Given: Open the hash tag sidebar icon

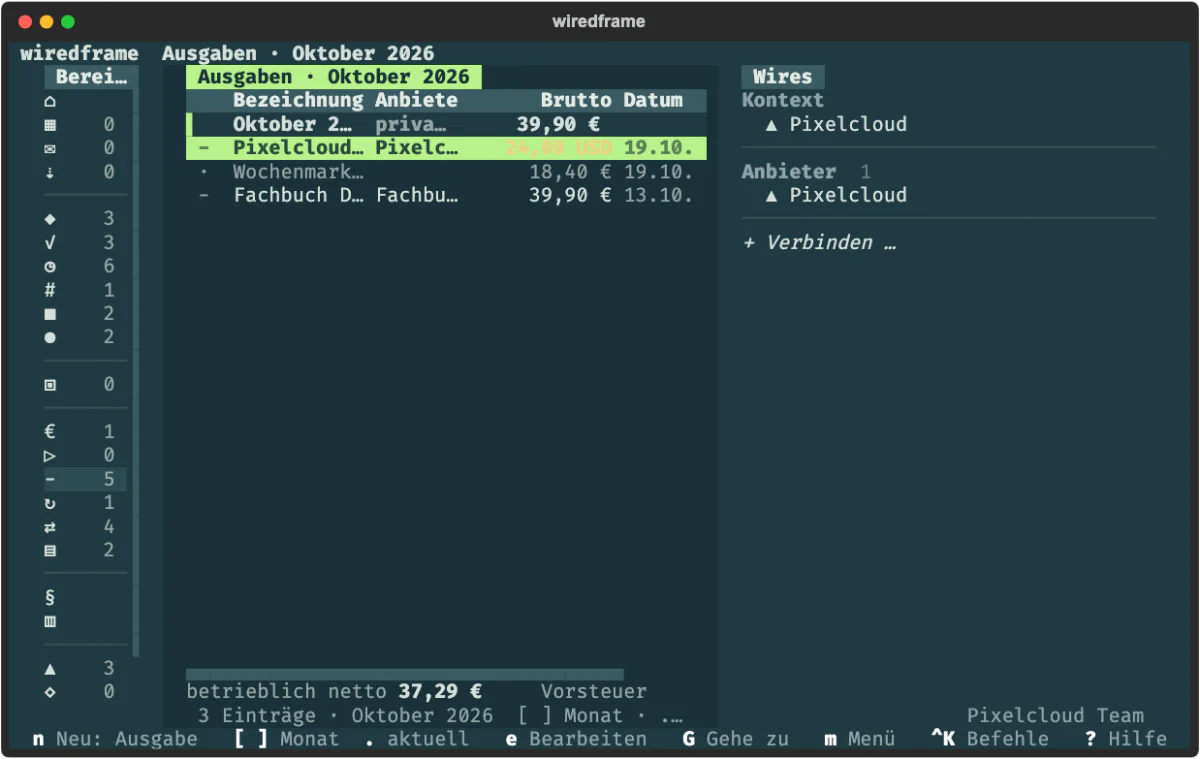Looking at the screenshot, I should pyautogui.click(x=50, y=291).
